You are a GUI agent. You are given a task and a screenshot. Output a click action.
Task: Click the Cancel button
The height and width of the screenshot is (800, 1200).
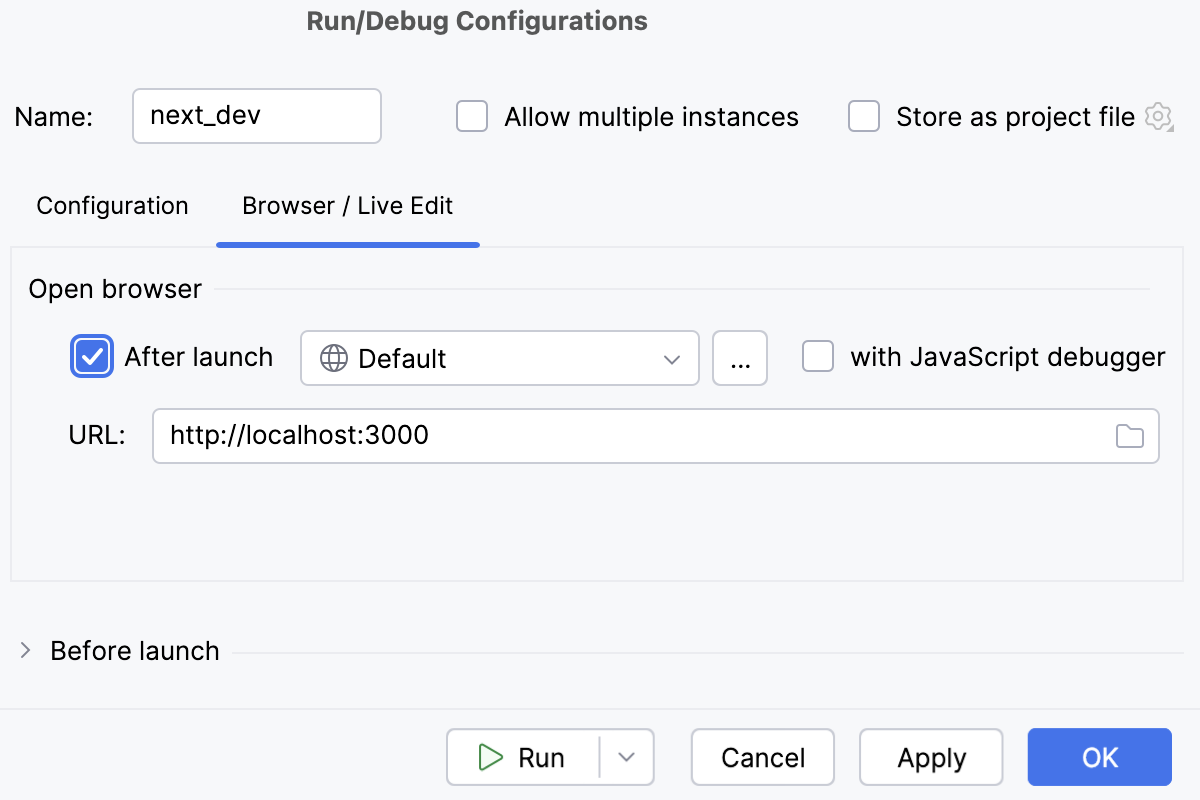click(762, 757)
